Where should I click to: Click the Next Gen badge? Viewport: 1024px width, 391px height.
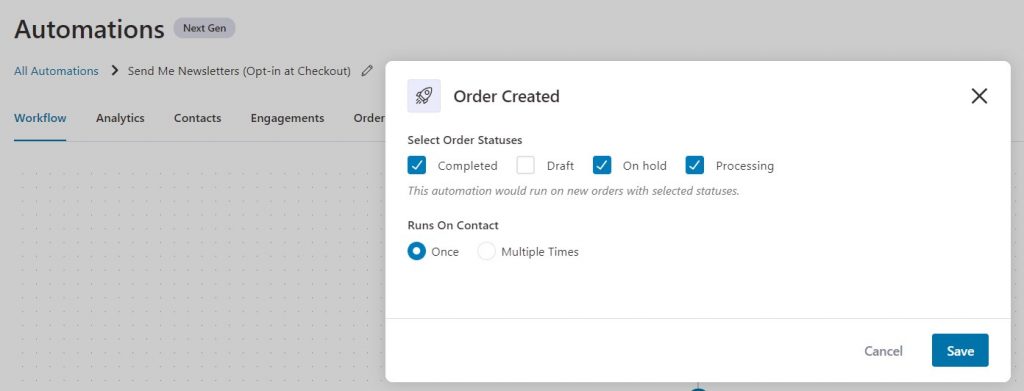pyautogui.click(x=204, y=28)
